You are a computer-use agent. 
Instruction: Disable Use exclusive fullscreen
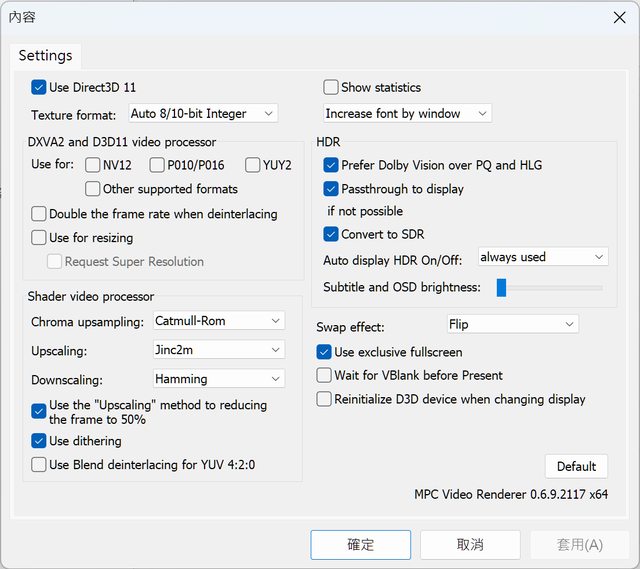(x=324, y=352)
